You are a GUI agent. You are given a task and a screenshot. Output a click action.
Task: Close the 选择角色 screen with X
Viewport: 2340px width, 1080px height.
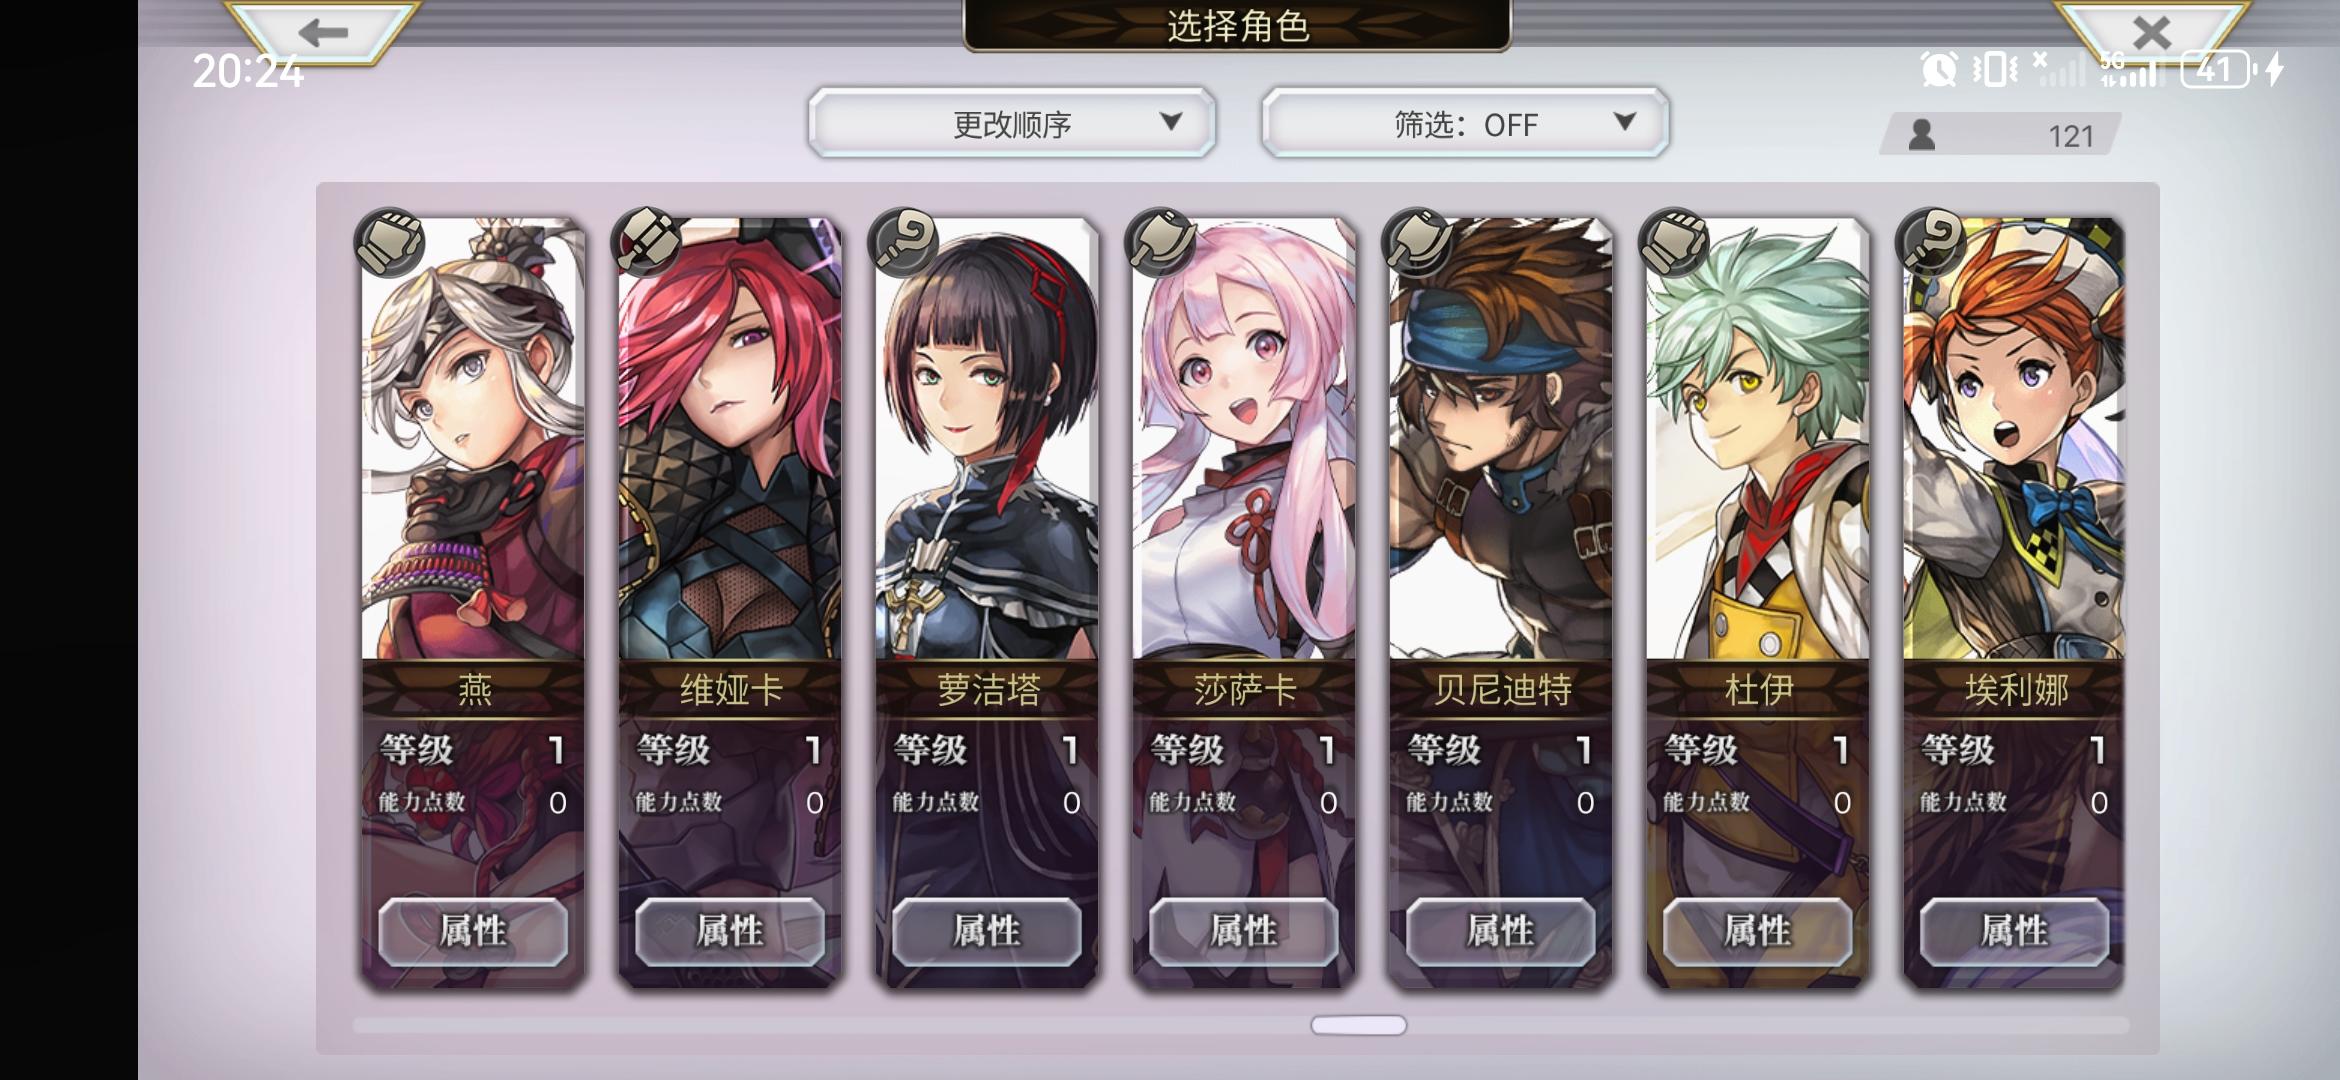tap(2150, 32)
